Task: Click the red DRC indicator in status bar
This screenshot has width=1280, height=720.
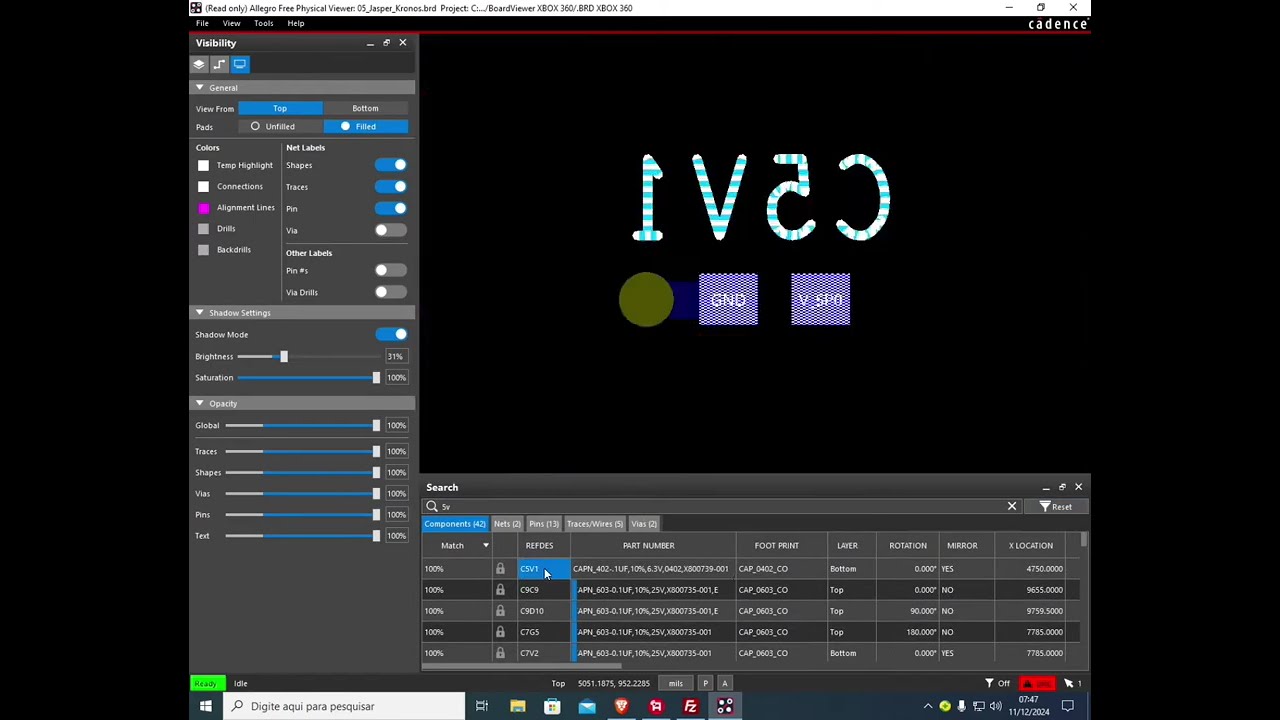Action: coord(1036,683)
